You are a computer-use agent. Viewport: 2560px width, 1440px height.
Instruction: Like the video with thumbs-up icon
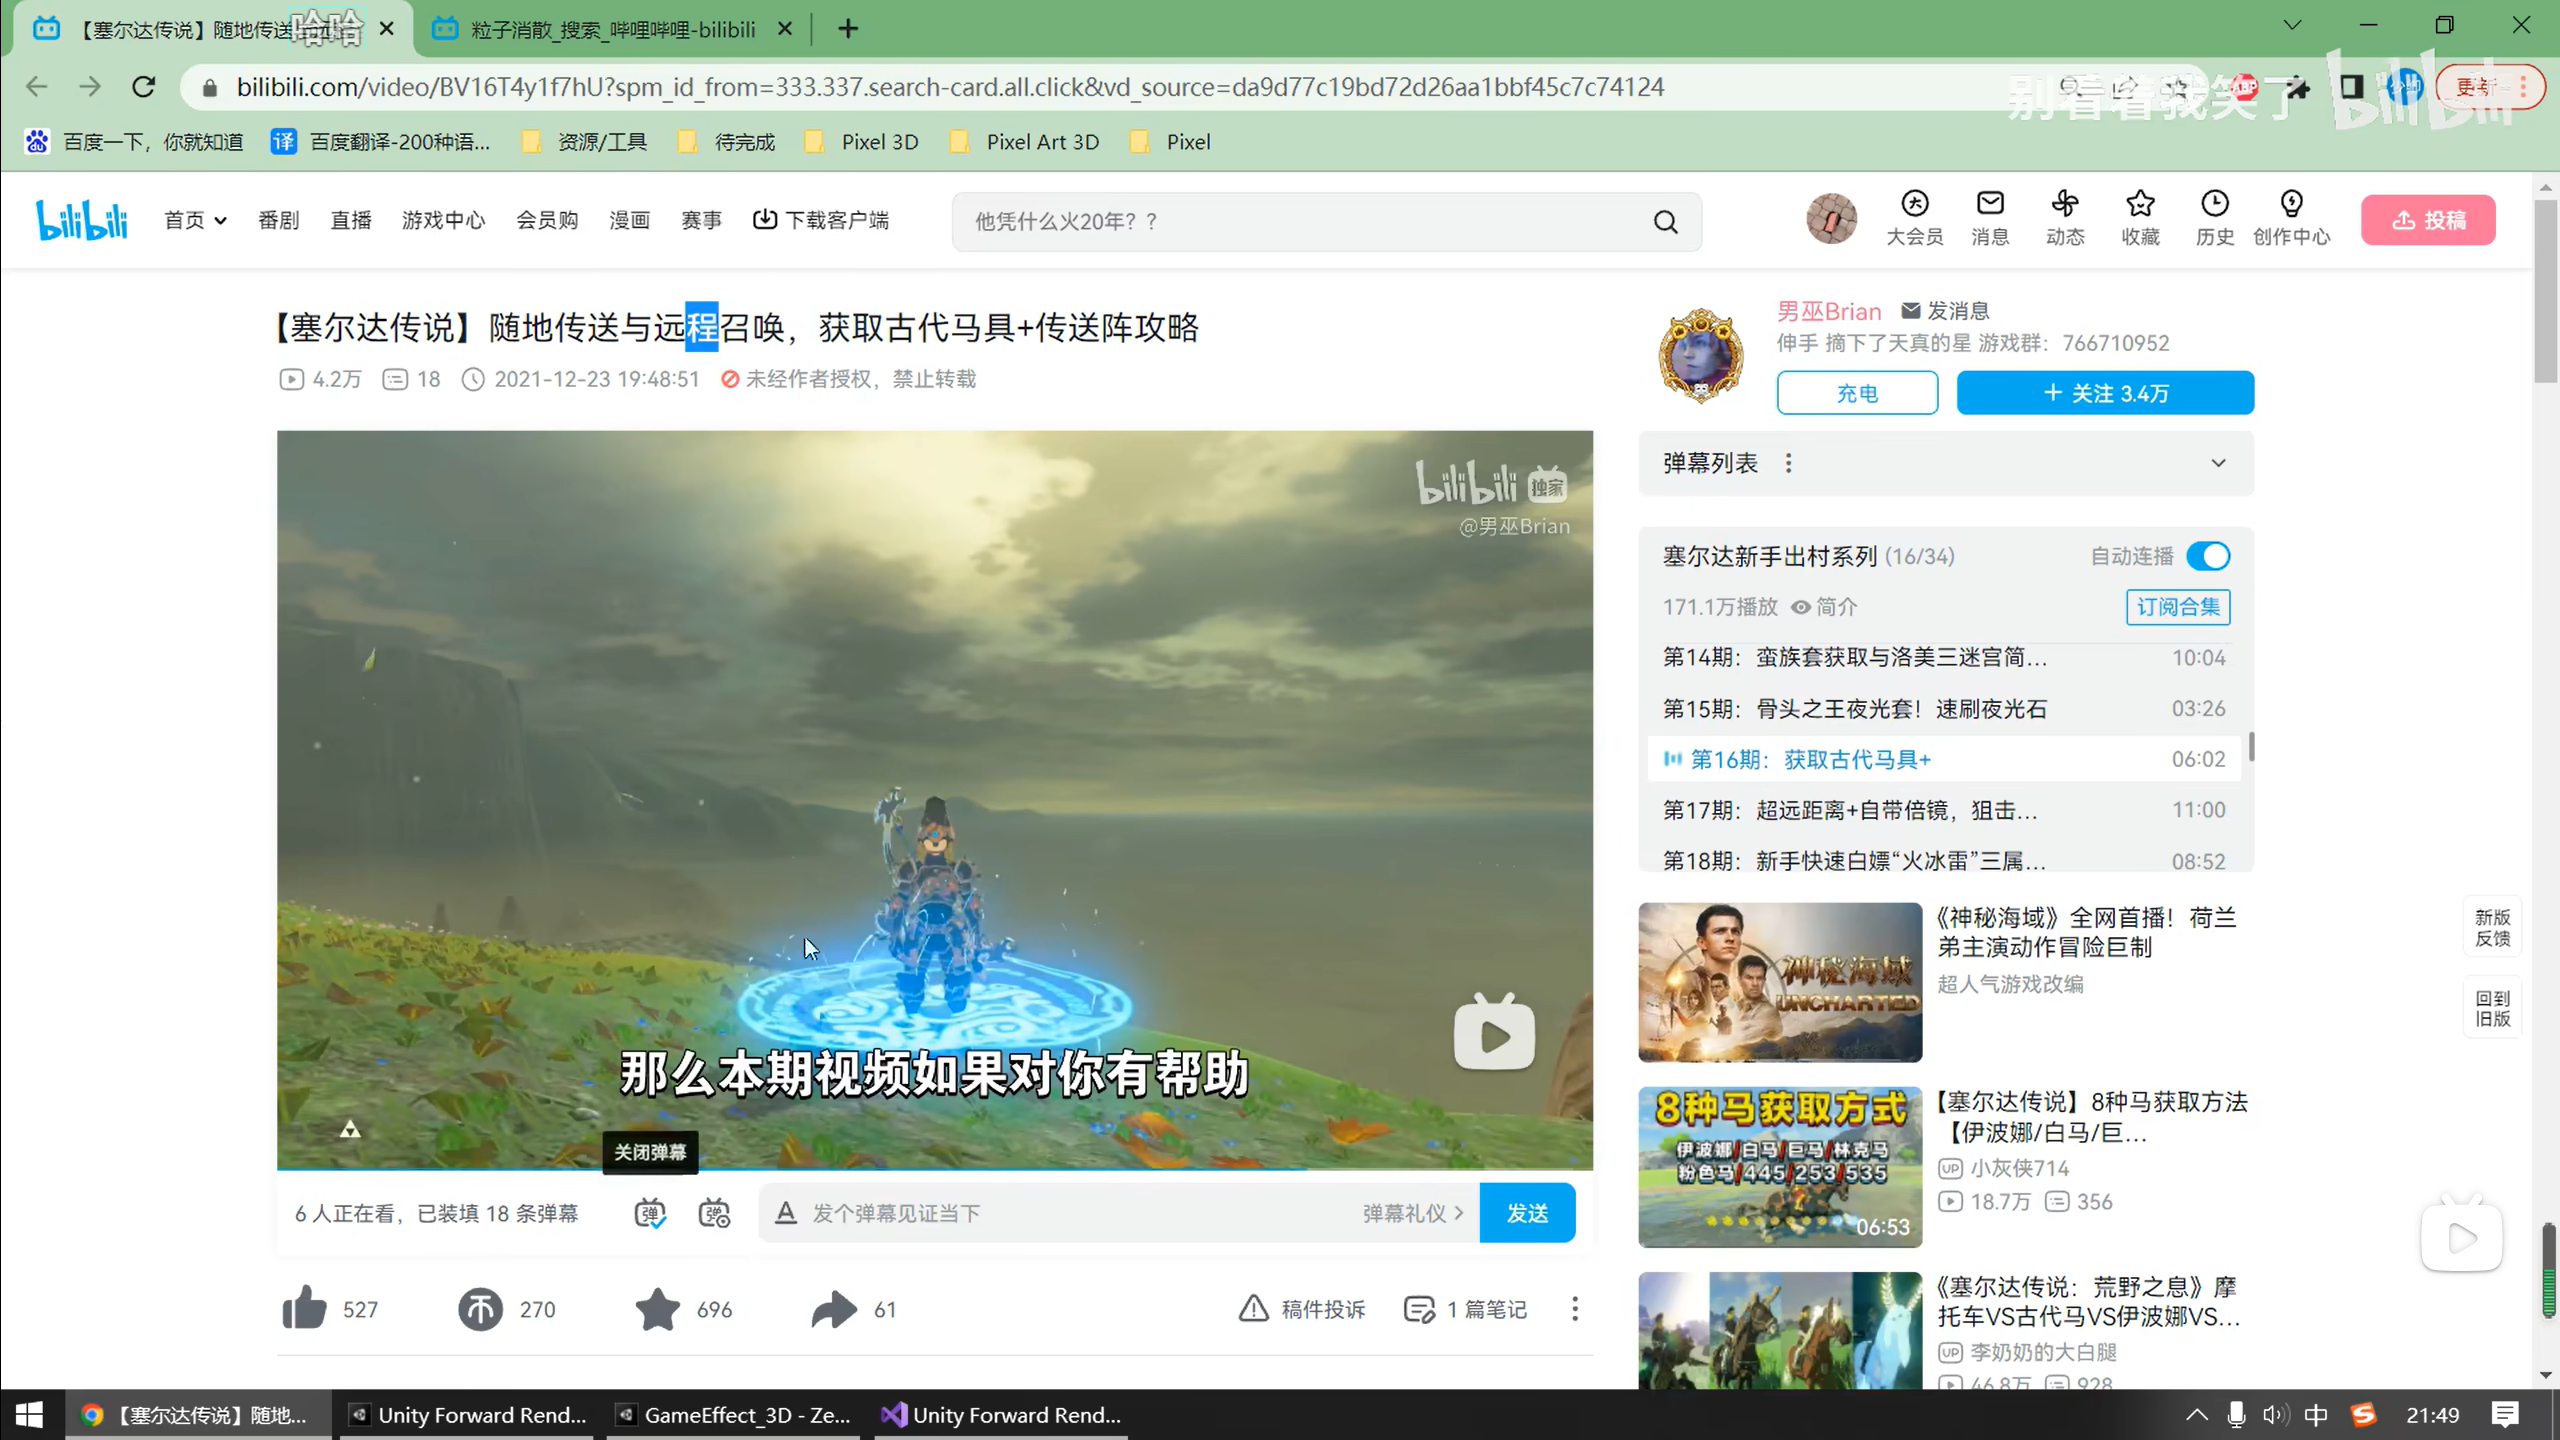pos(304,1308)
